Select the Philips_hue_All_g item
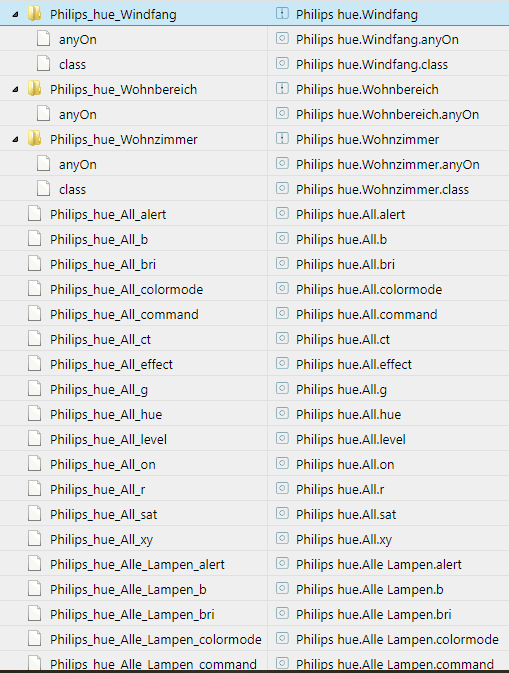The height and width of the screenshot is (673, 509). 99,390
